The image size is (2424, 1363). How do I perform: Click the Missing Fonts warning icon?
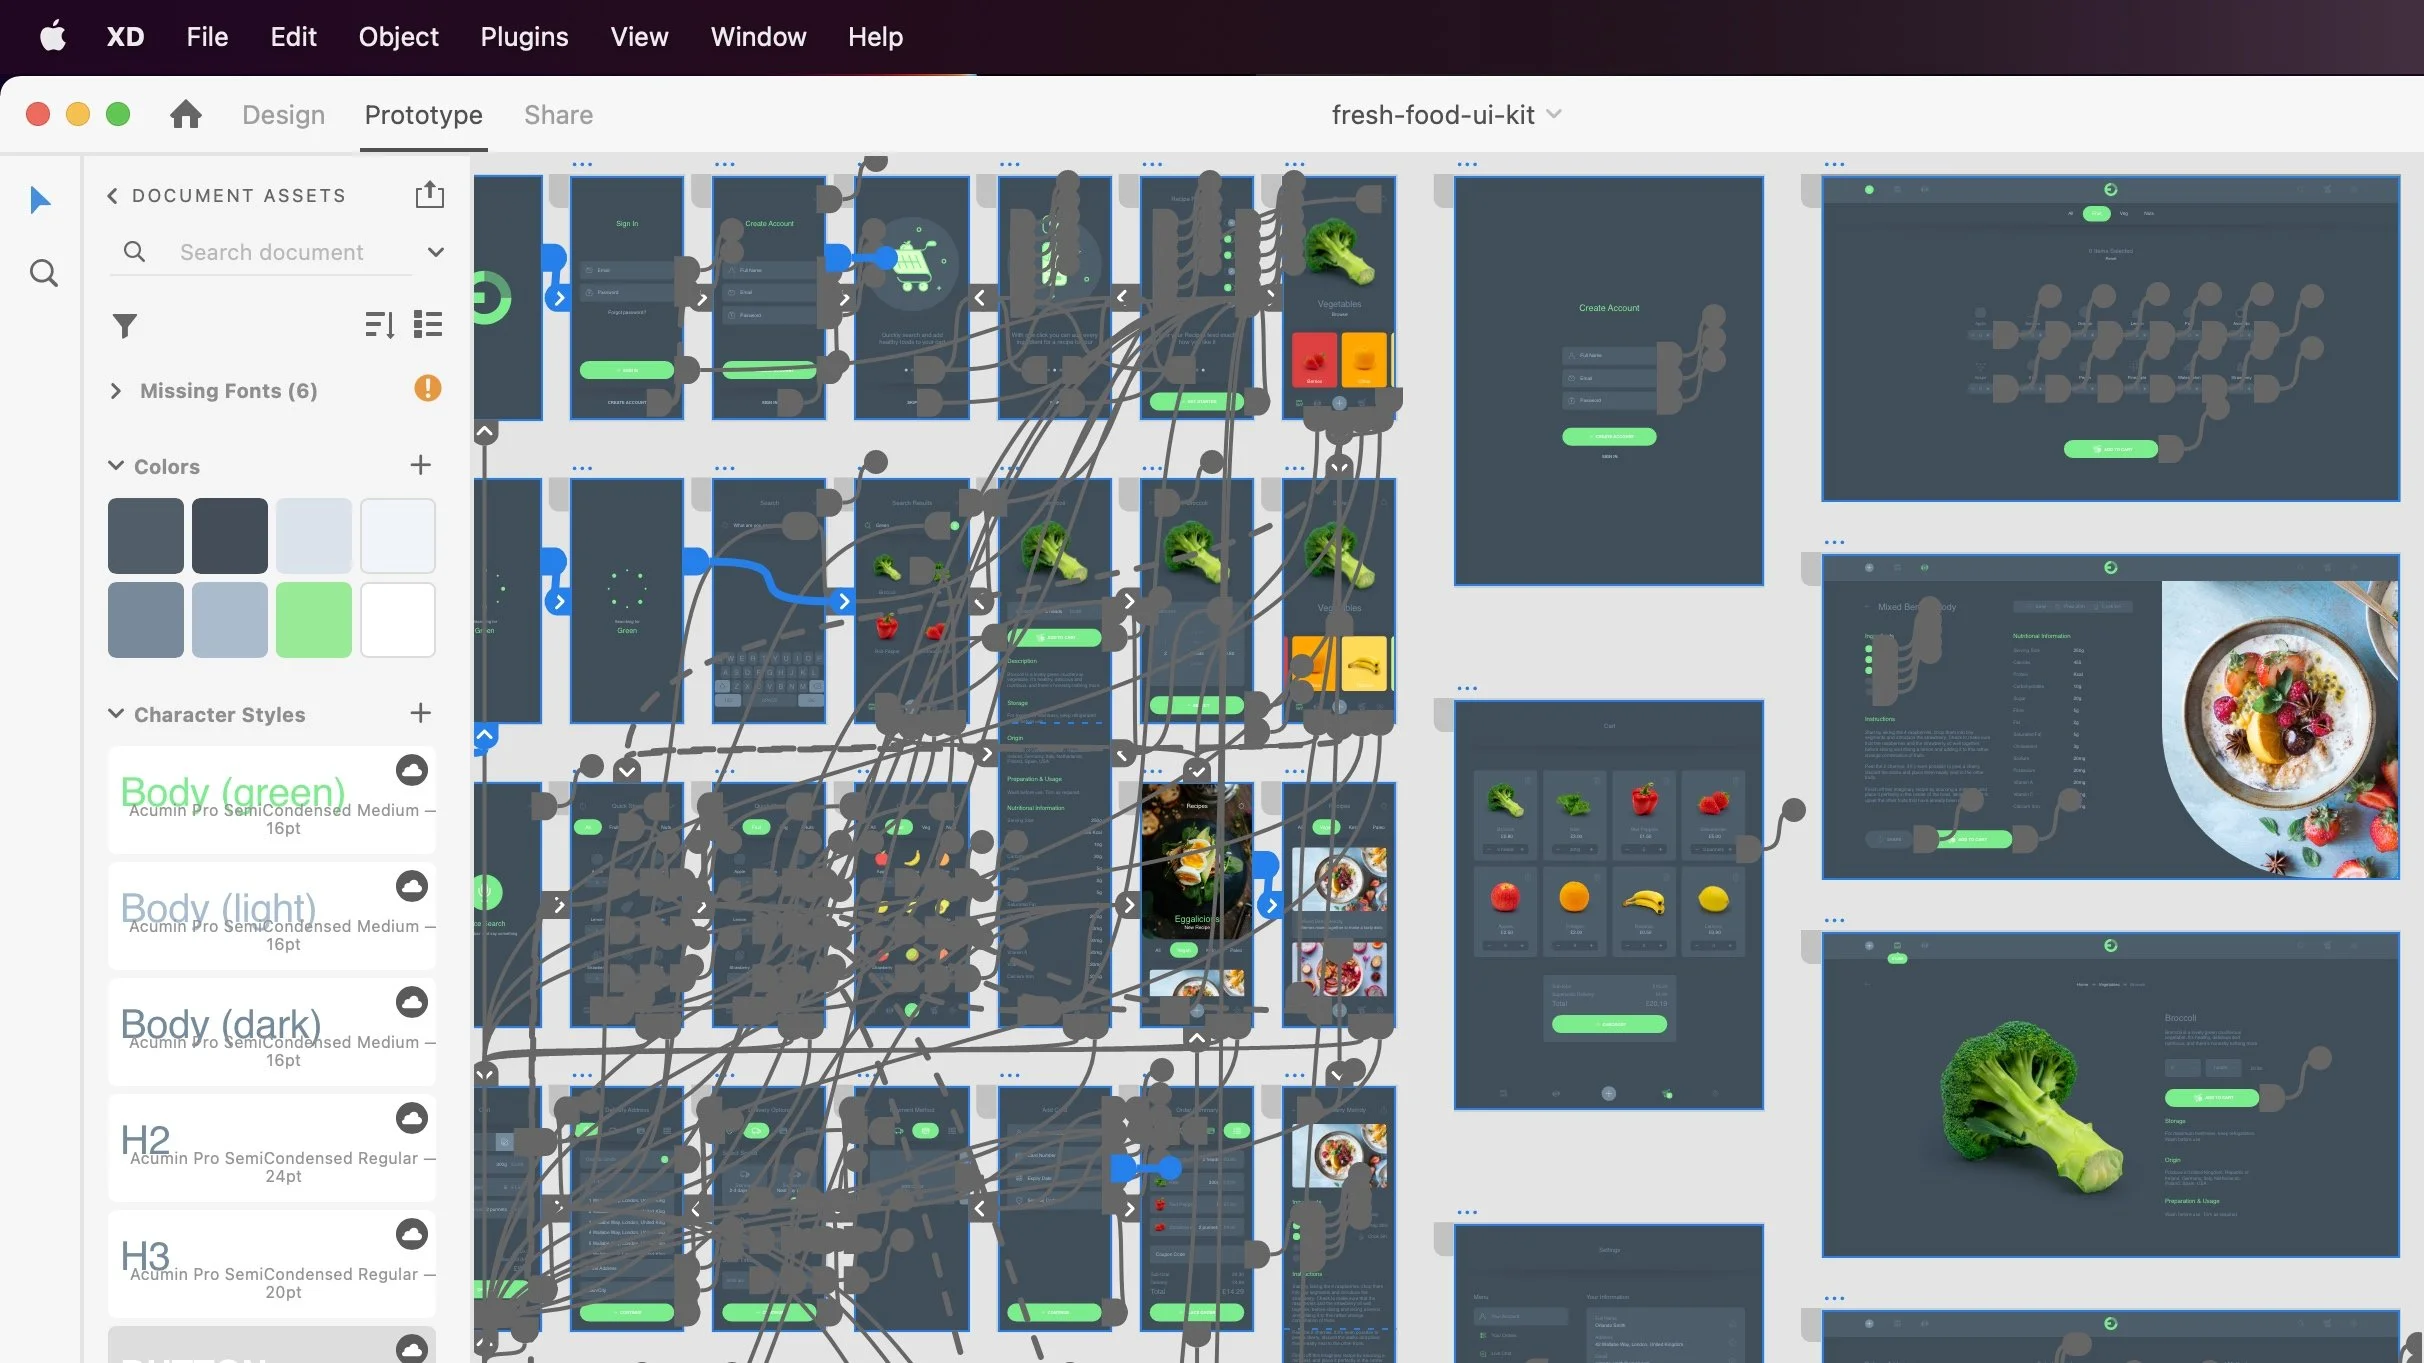[427, 388]
